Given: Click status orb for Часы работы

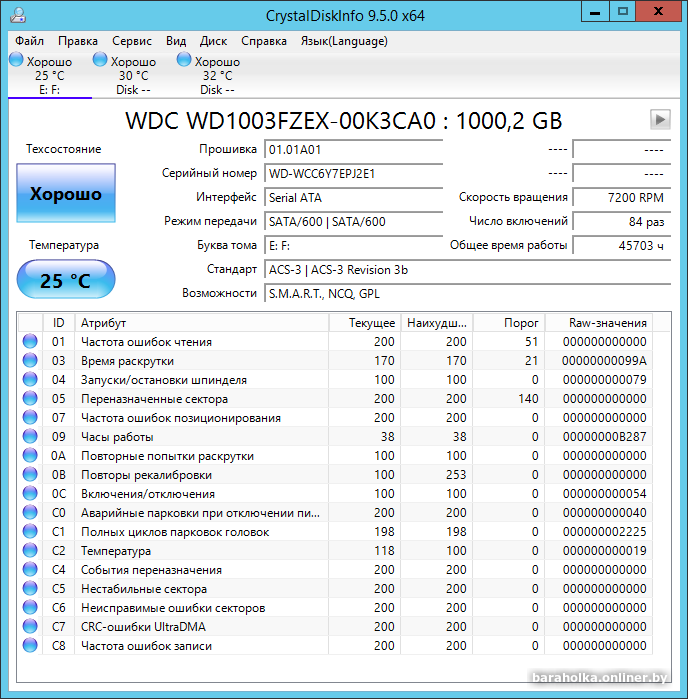Looking at the screenshot, I should (x=30, y=436).
